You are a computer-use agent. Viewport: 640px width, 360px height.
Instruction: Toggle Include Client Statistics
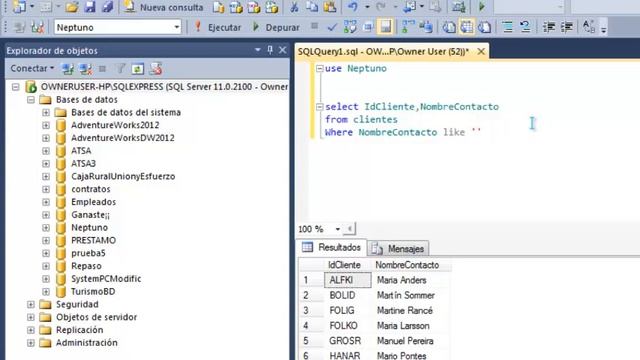pyautogui.click(x=426, y=27)
